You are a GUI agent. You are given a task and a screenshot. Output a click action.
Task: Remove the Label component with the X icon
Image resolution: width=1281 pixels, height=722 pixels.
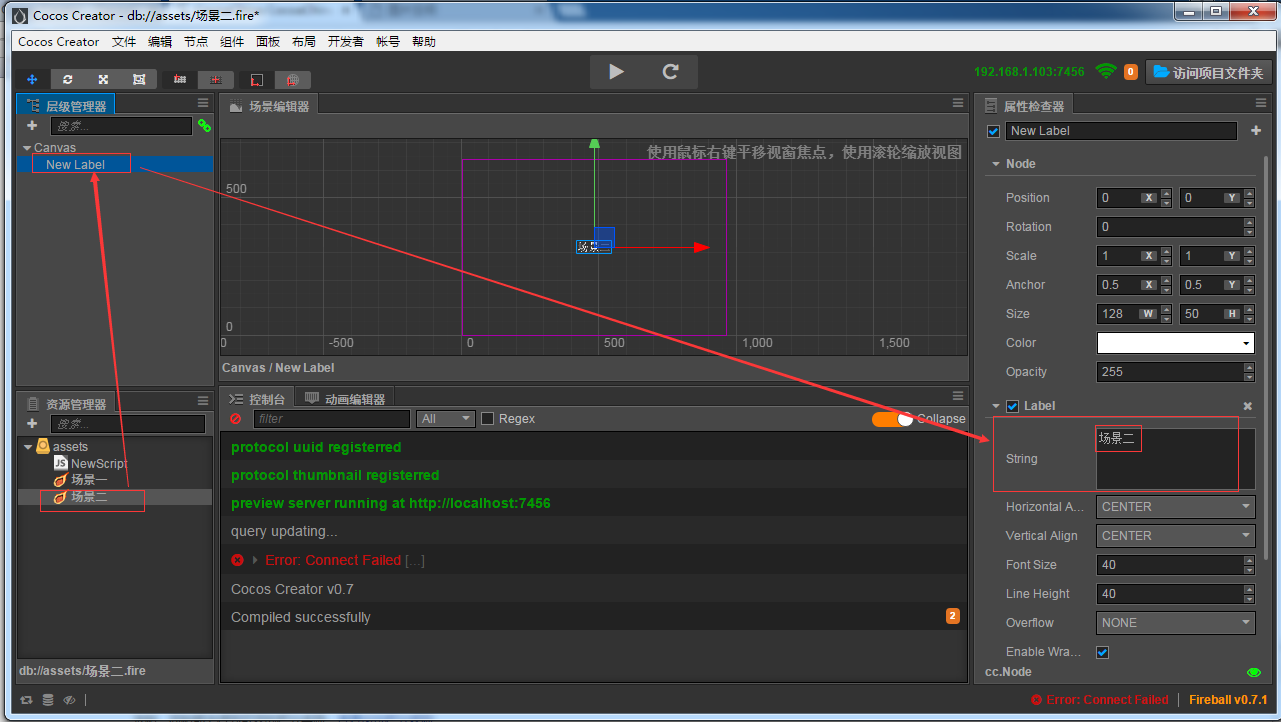pyautogui.click(x=1247, y=406)
